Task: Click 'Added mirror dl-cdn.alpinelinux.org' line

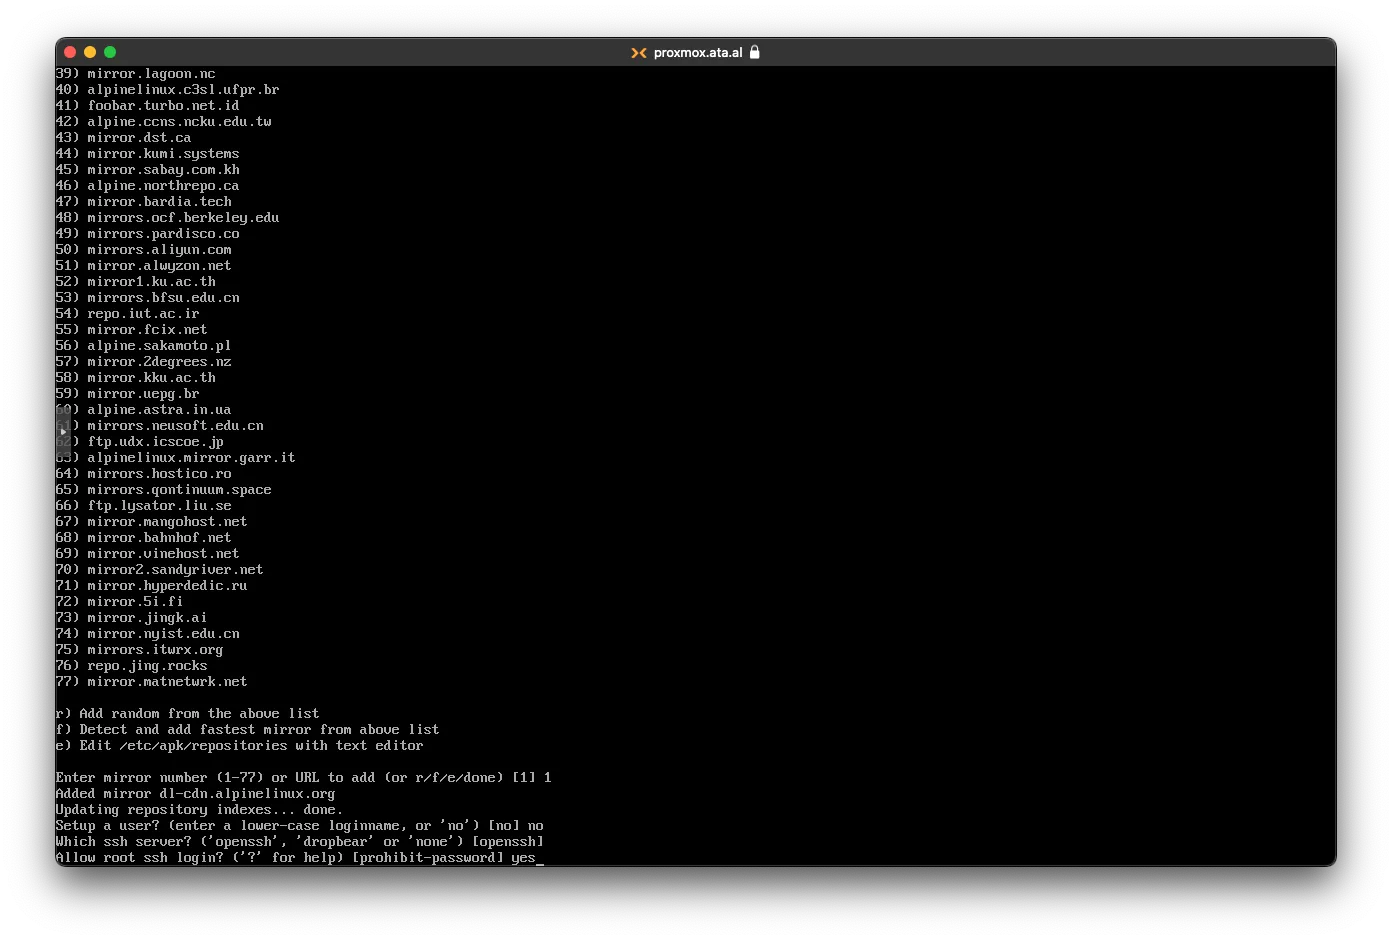Action: tap(196, 794)
